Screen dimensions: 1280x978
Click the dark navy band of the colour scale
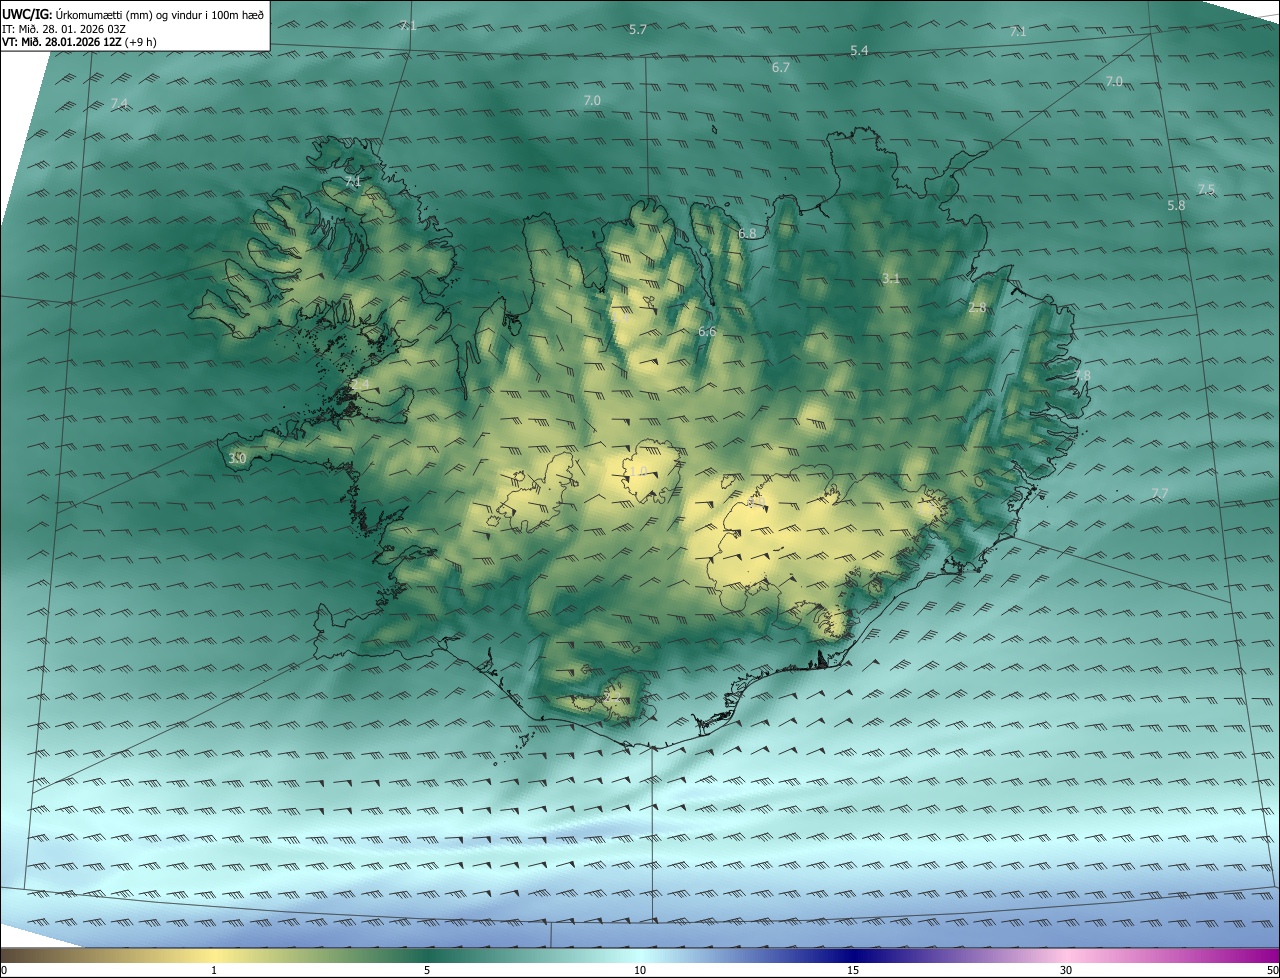[x=853, y=955]
